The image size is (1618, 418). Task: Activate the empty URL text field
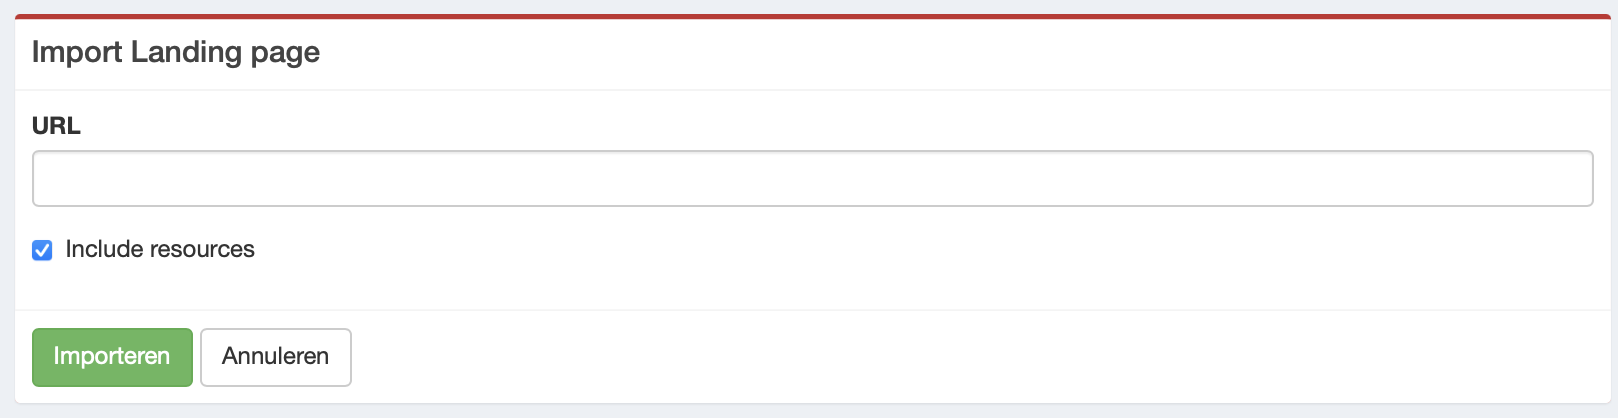[x=812, y=179]
